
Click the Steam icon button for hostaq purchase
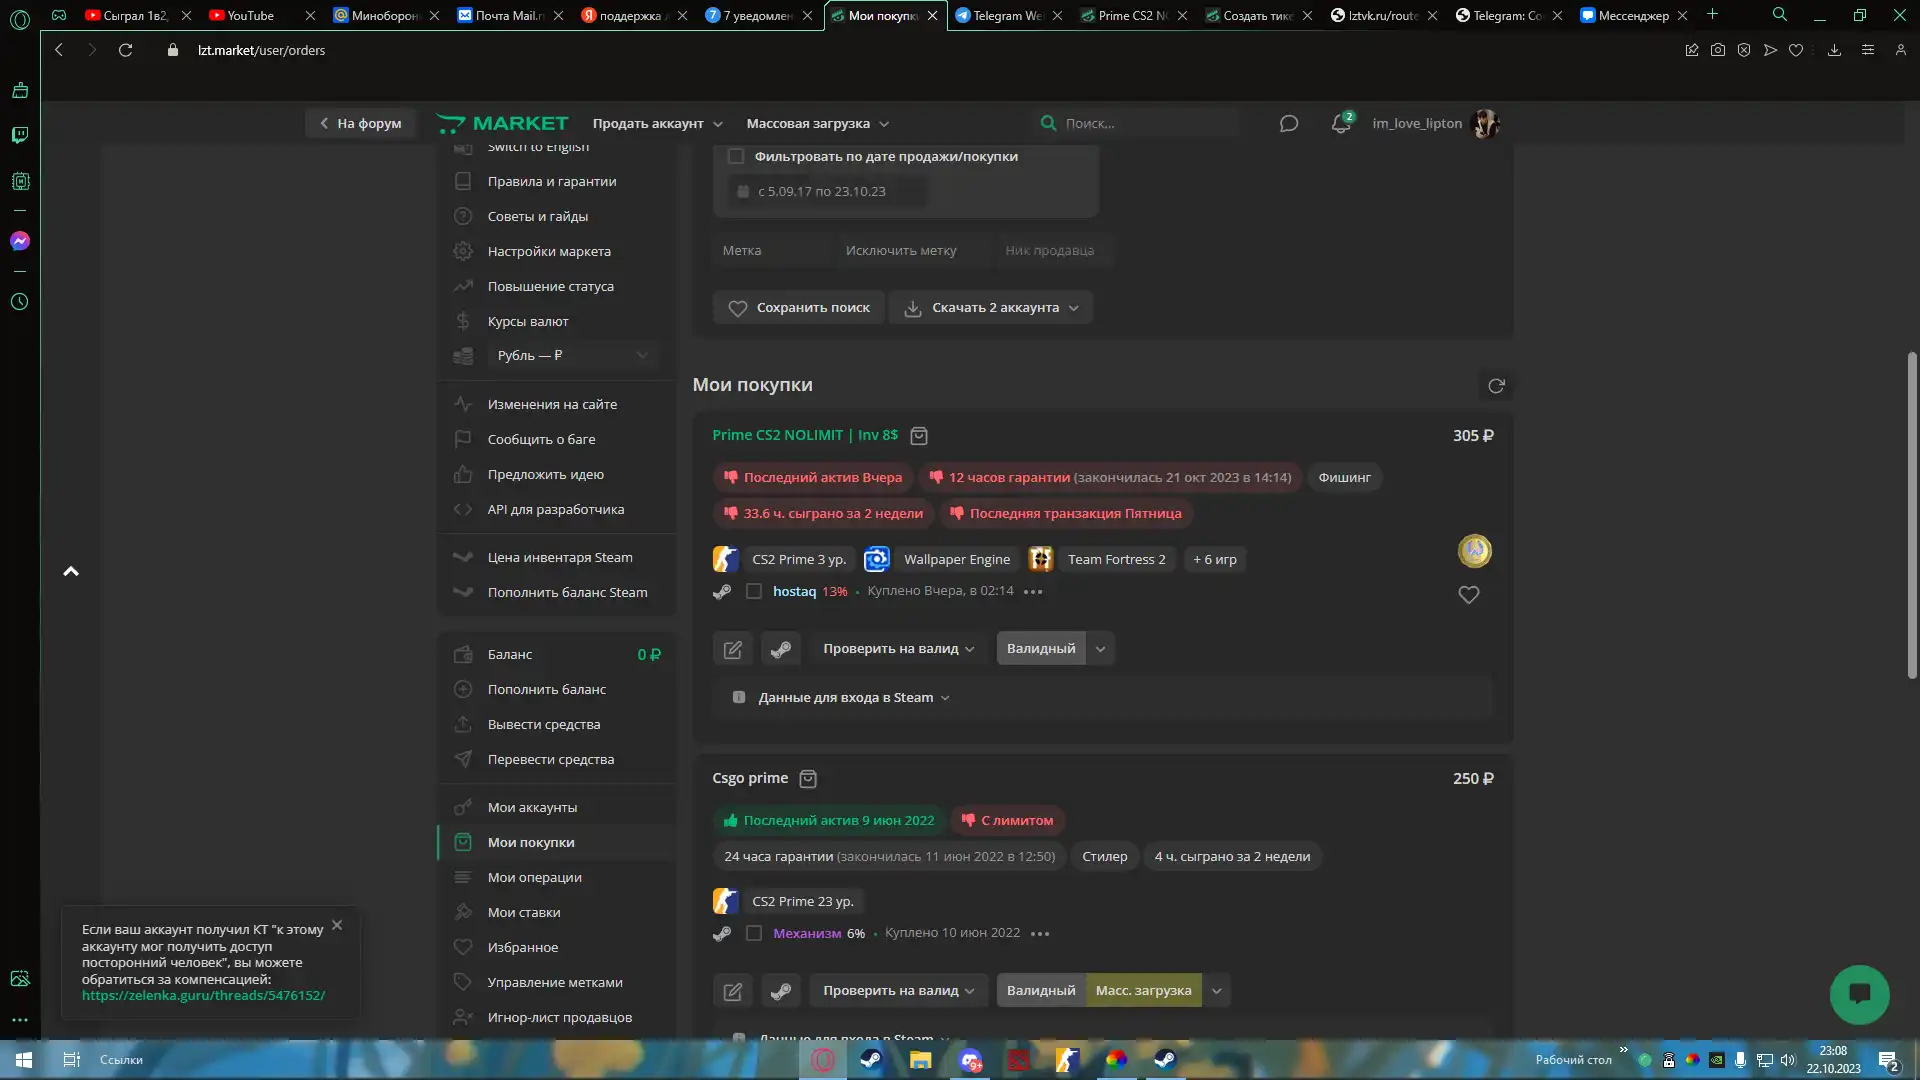click(x=781, y=649)
